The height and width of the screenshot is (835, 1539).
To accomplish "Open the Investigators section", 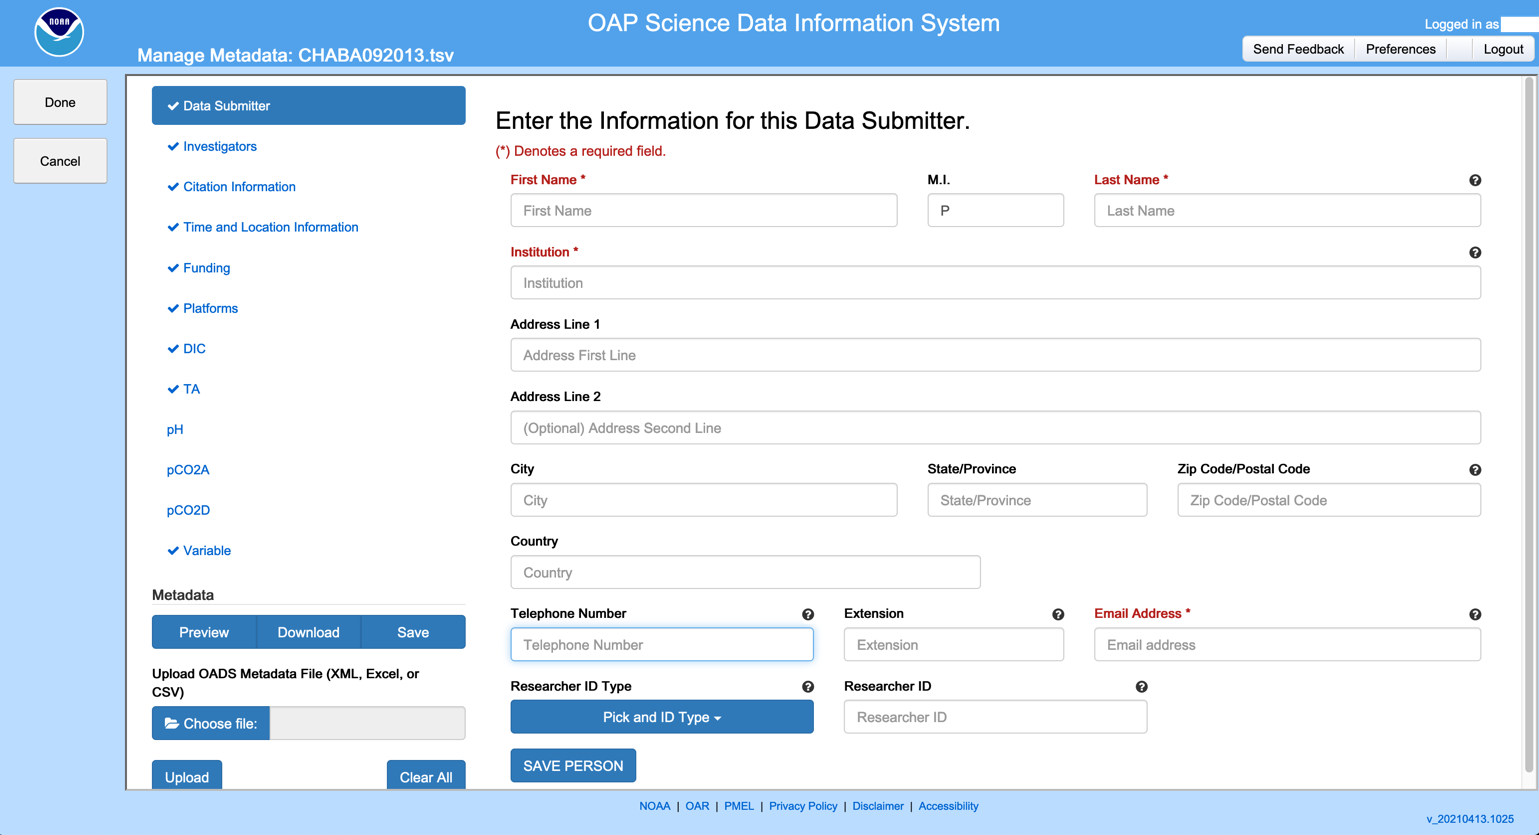I will [220, 146].
